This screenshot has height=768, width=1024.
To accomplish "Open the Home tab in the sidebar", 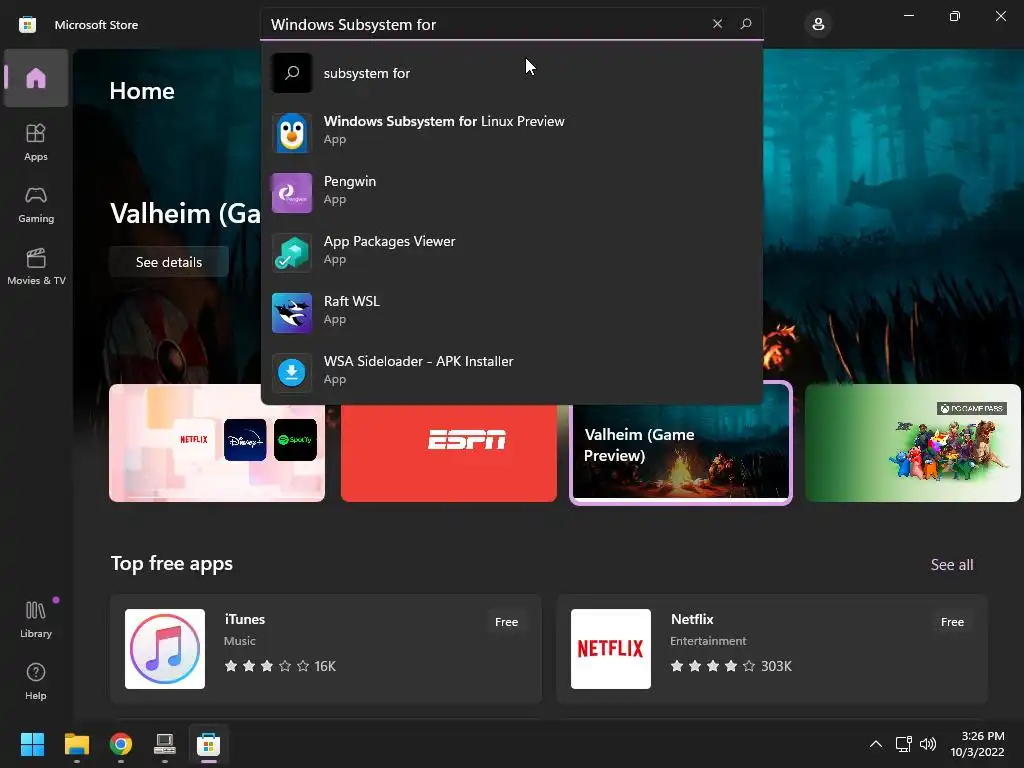I will click(x=36, y=78).
